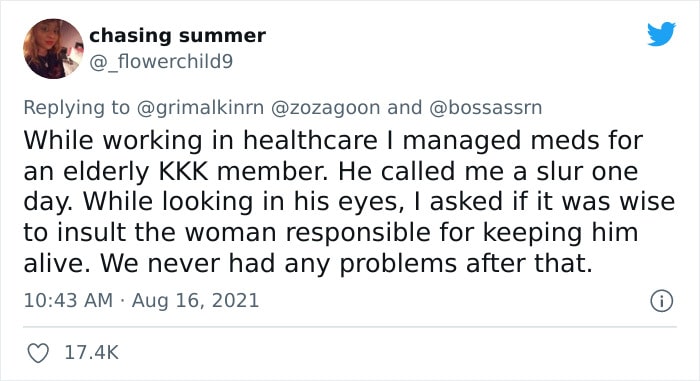Image resolution: width=700 pixels, height=381 pixels.
Task: Click the tweet's first line about healthcare
Action: 333,141
